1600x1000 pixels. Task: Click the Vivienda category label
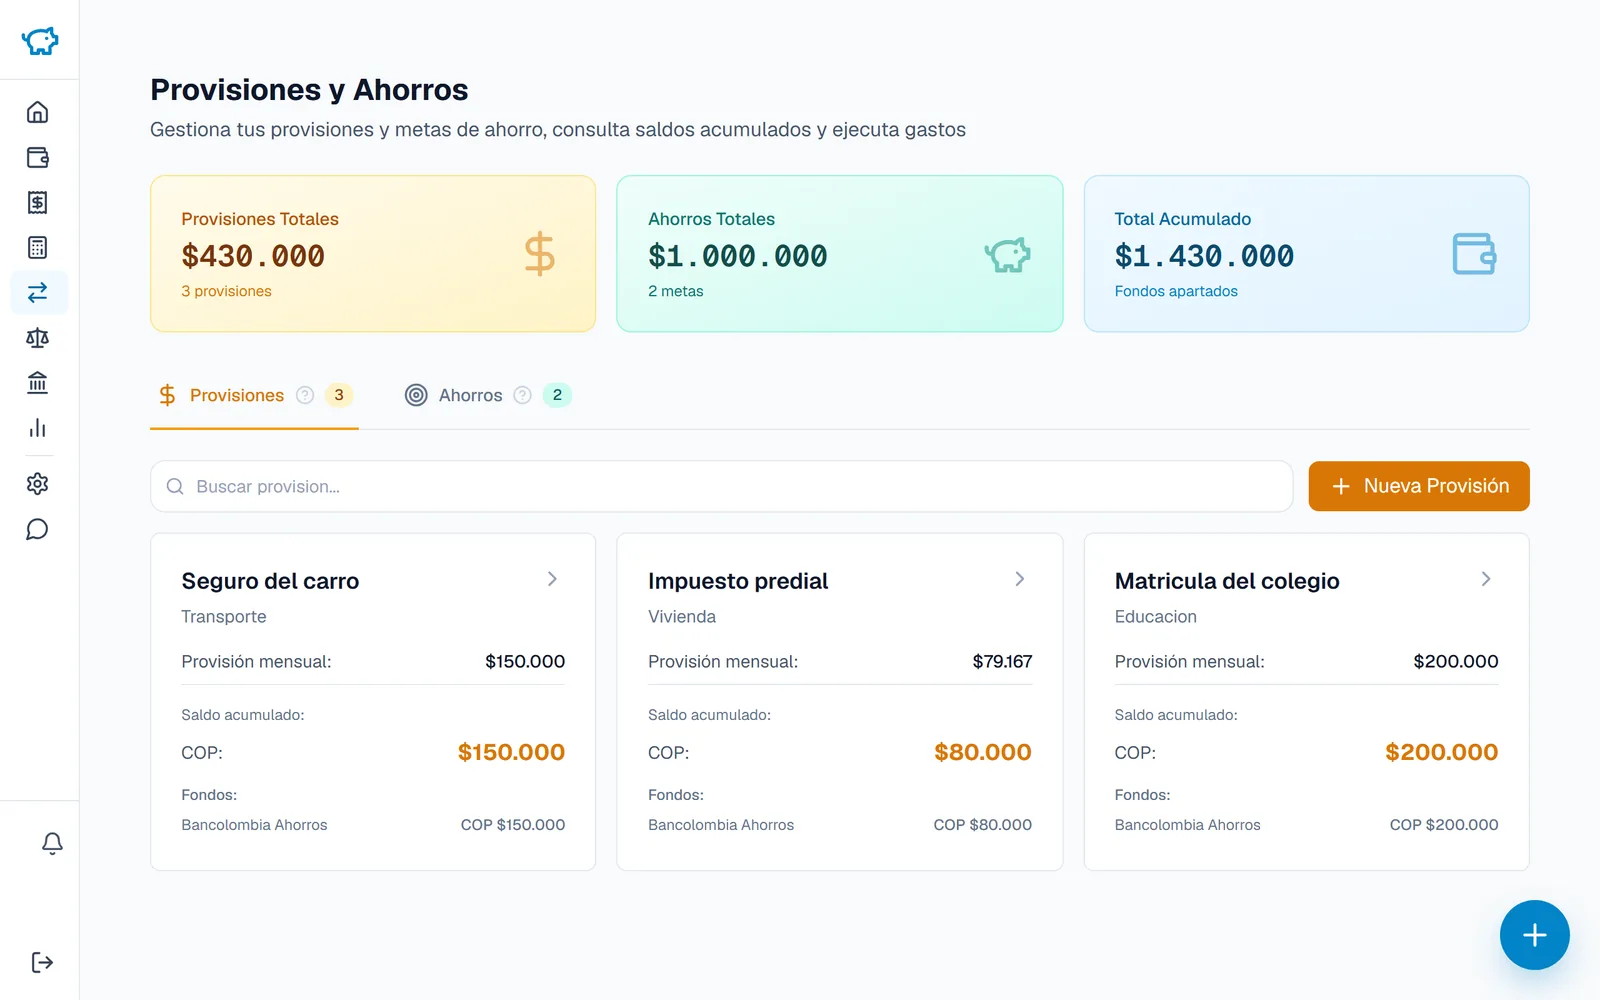point(682,617)
